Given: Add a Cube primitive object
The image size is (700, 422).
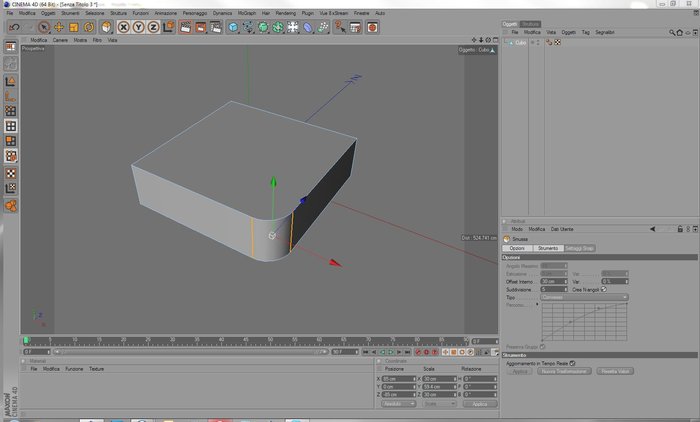Looking at the screenshot, I should coord(233,27).
